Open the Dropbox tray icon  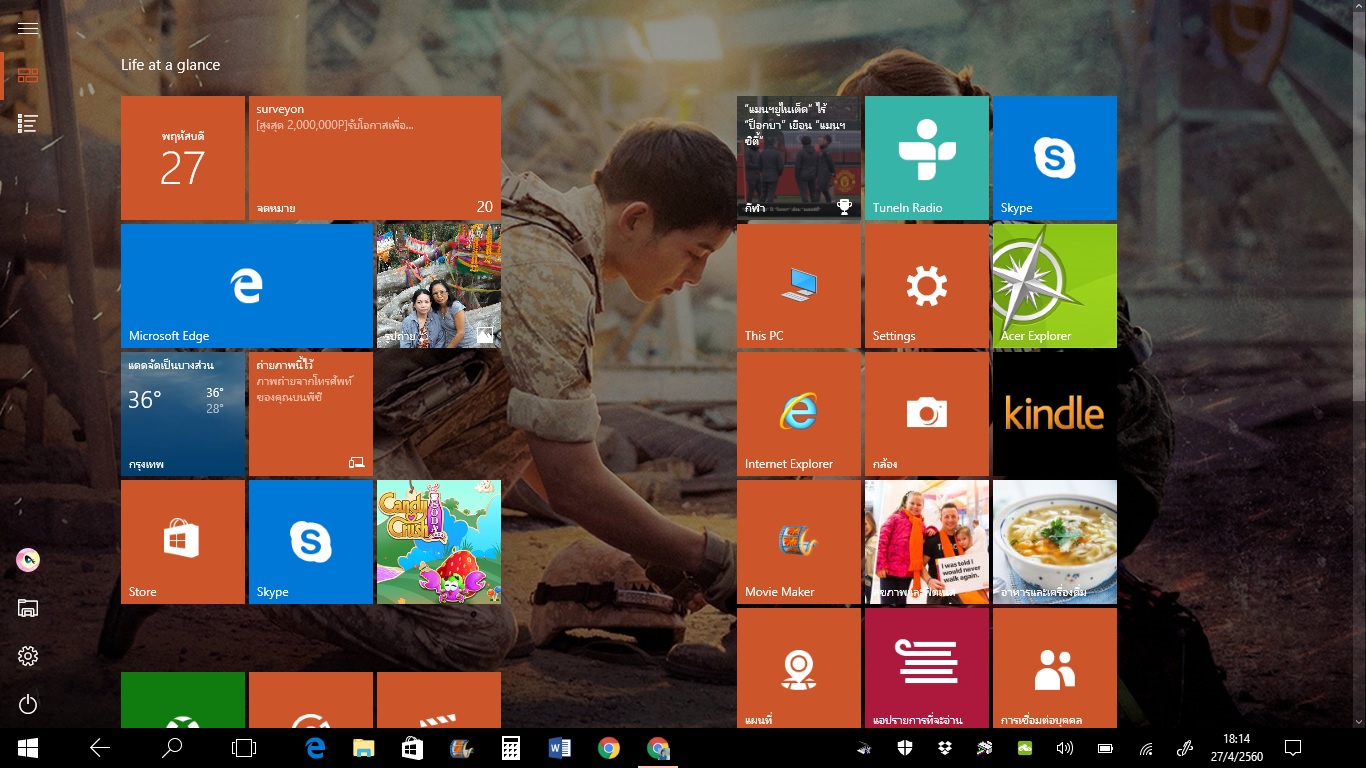(945, 748)
